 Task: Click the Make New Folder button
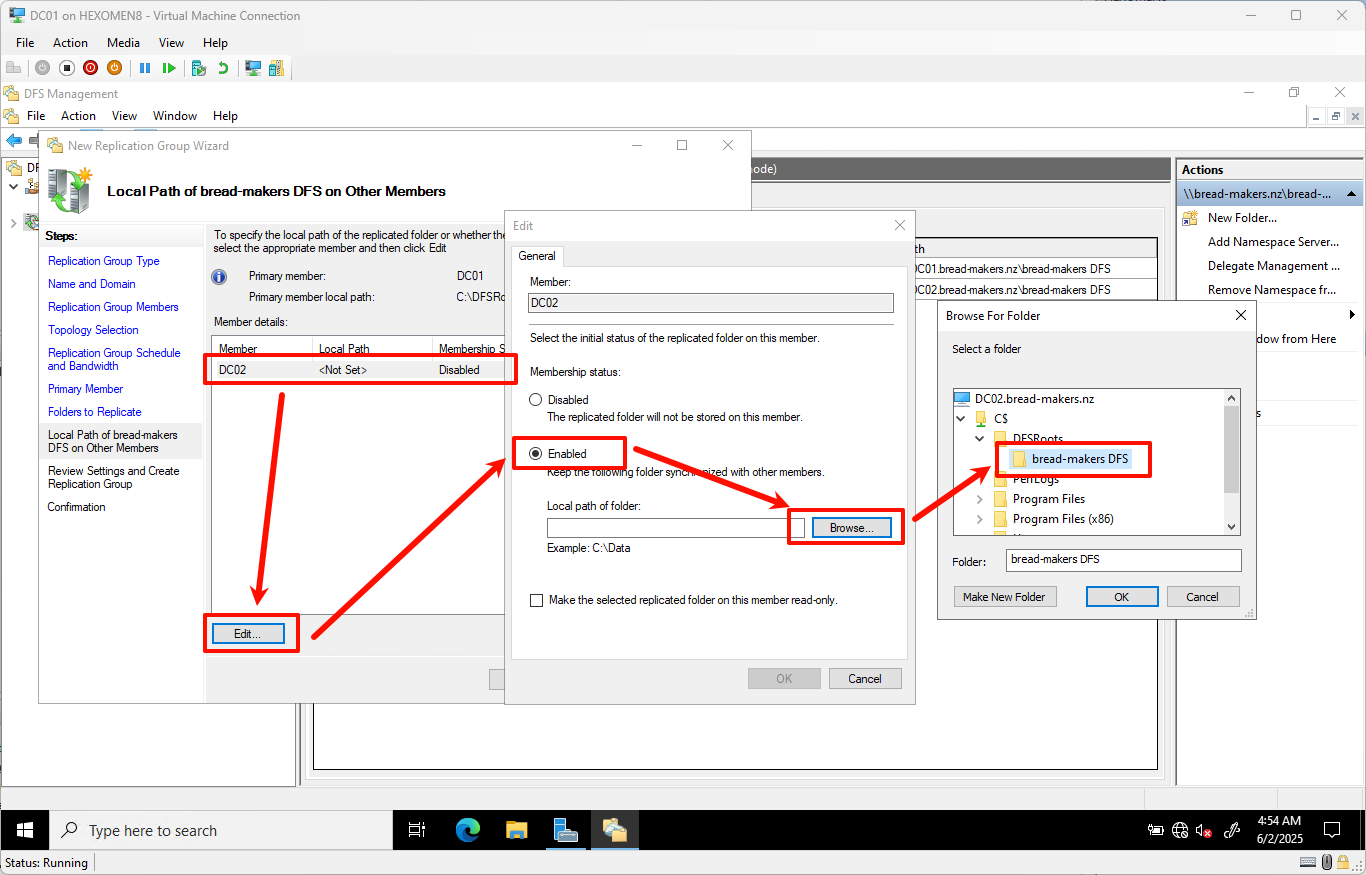click(x=1004, y=596)
